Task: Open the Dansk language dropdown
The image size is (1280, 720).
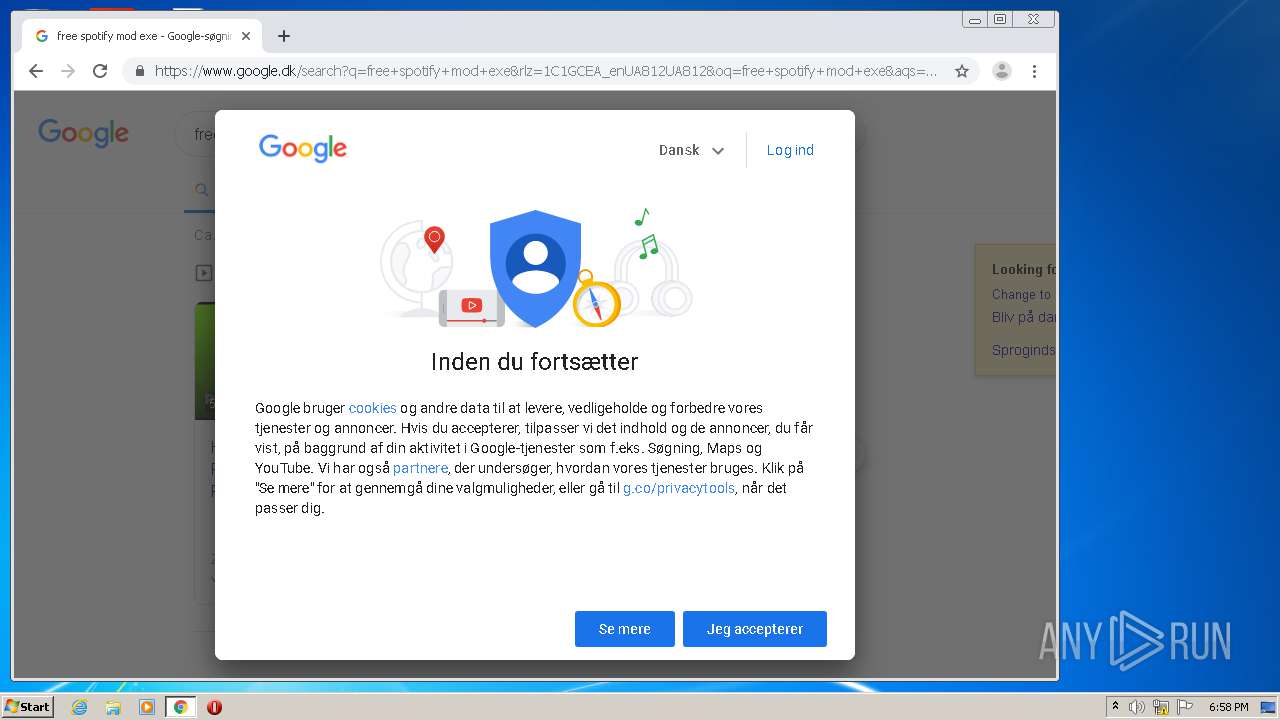Action: point(691,150)
